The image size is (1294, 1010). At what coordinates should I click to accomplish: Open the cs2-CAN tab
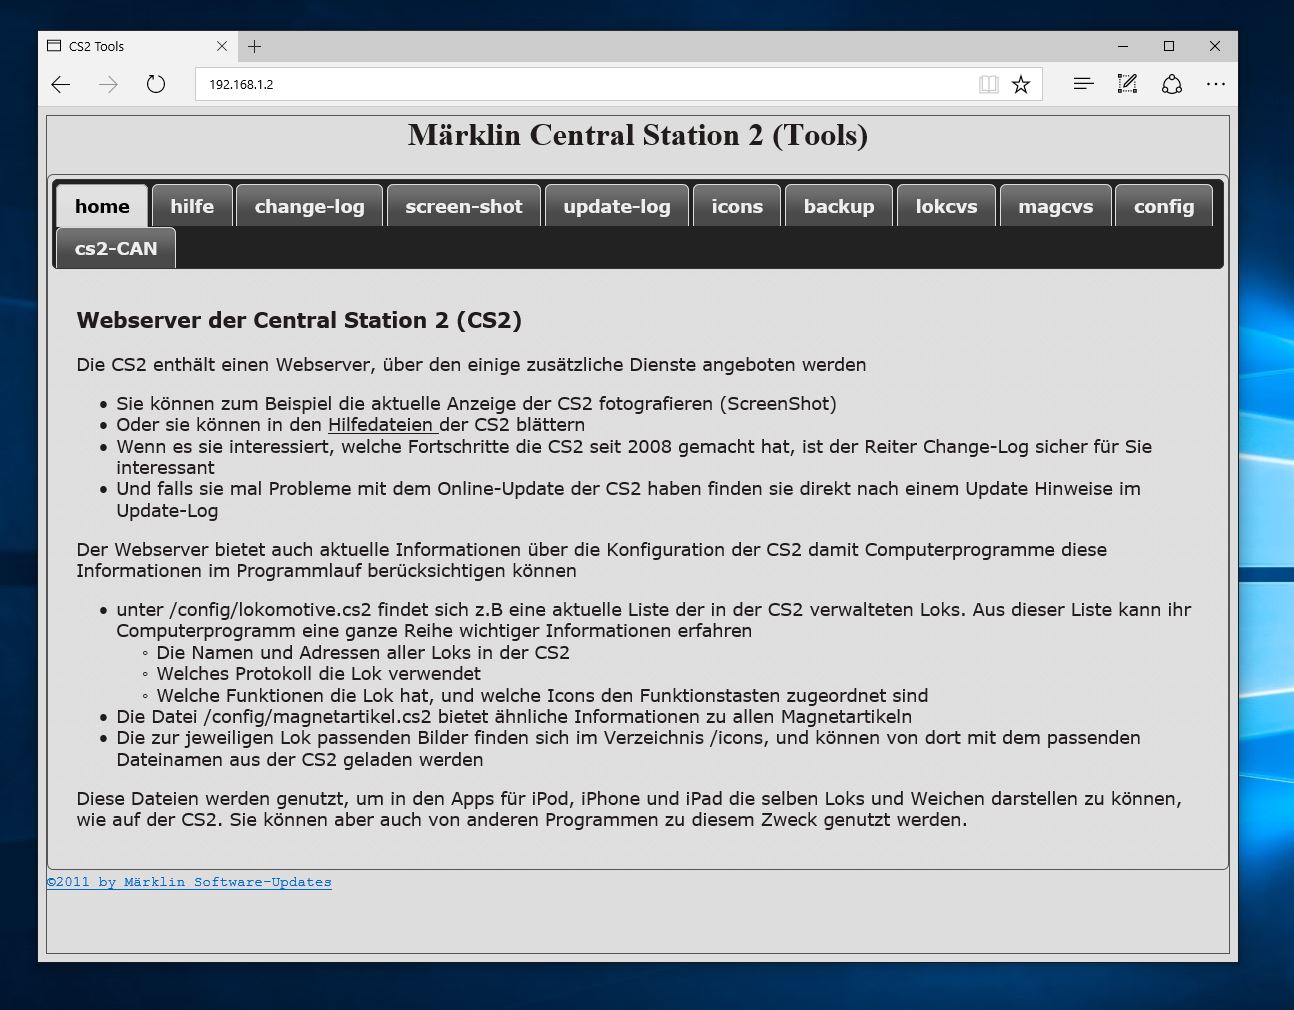pyautogui.click(x=116, y=248)
